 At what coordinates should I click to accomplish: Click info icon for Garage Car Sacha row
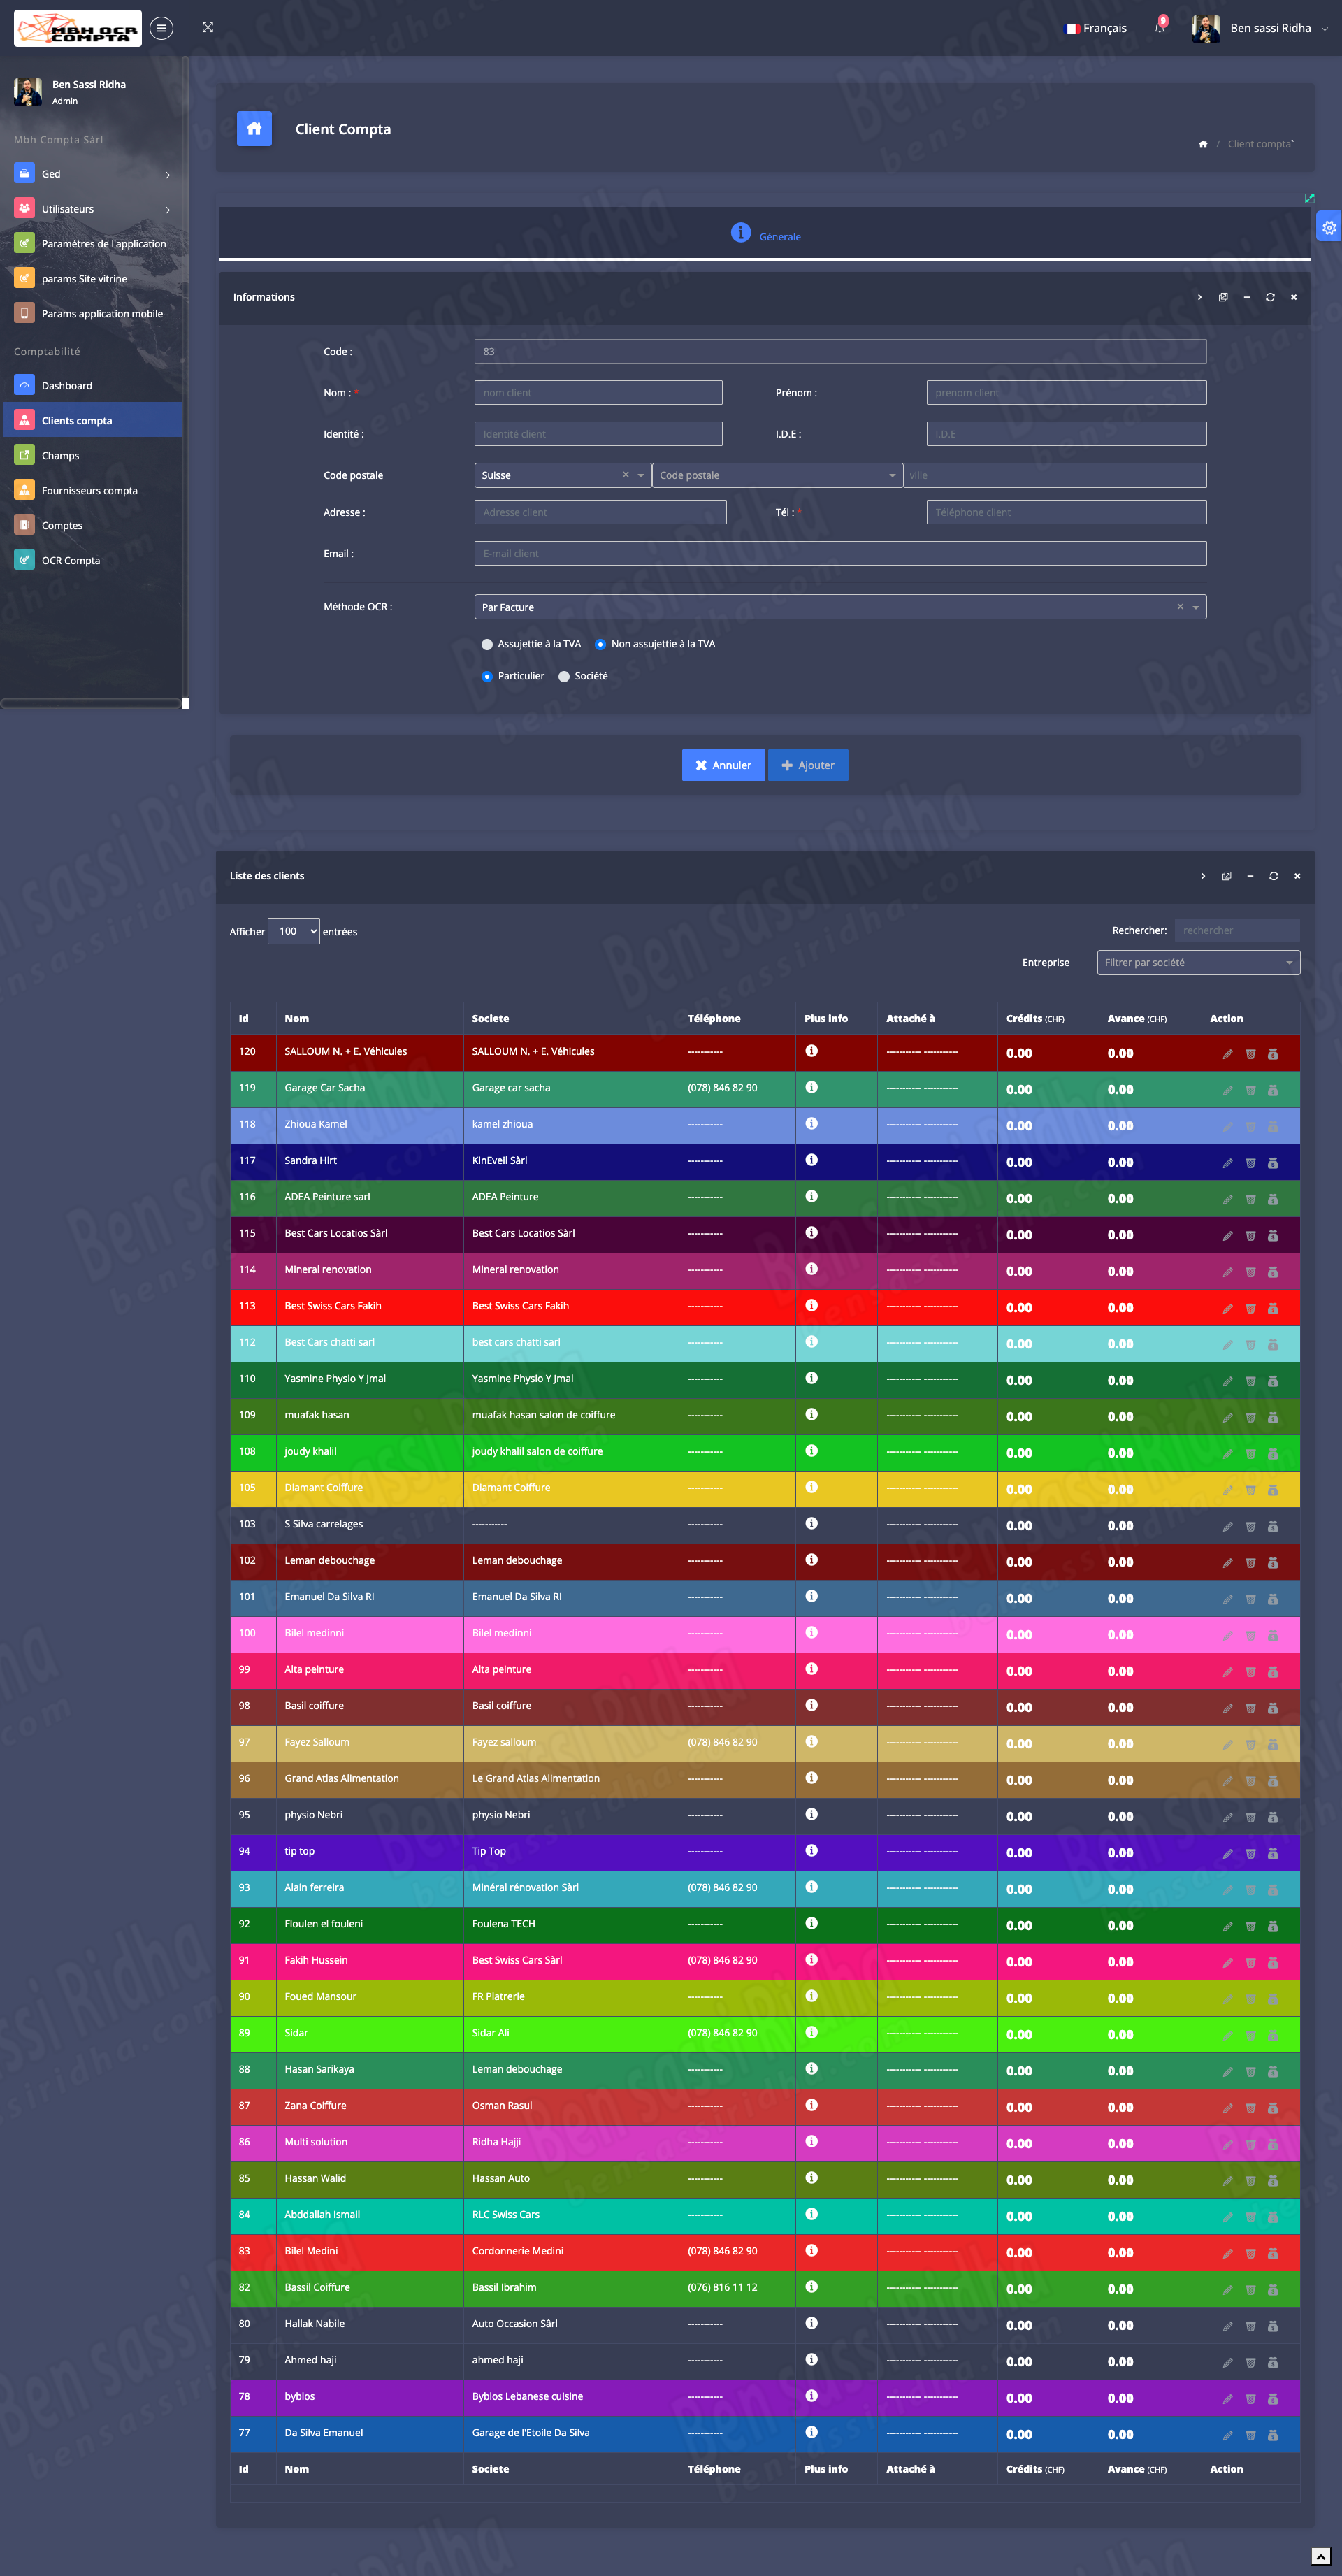811,1087
